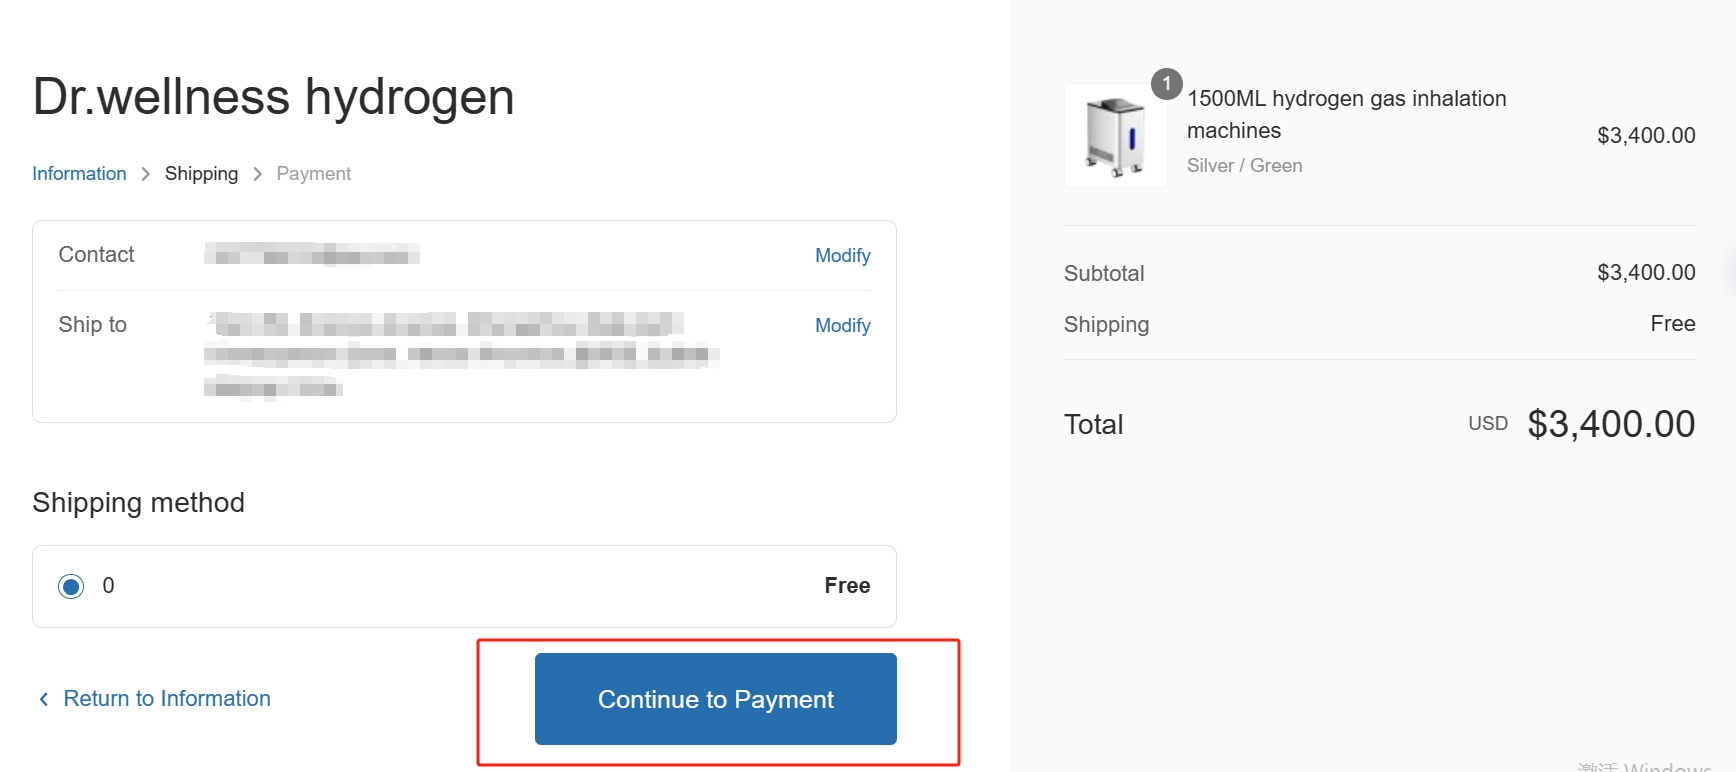Modify the Contact details

click(x=842, y=255)
